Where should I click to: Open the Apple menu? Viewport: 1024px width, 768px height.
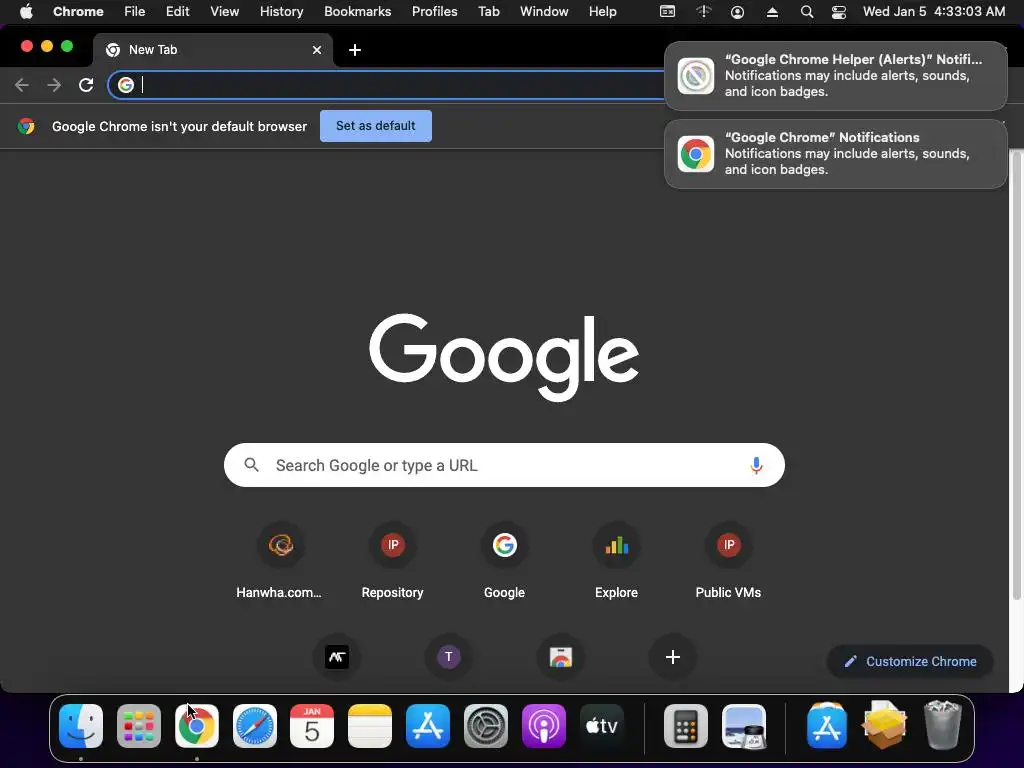26,12
